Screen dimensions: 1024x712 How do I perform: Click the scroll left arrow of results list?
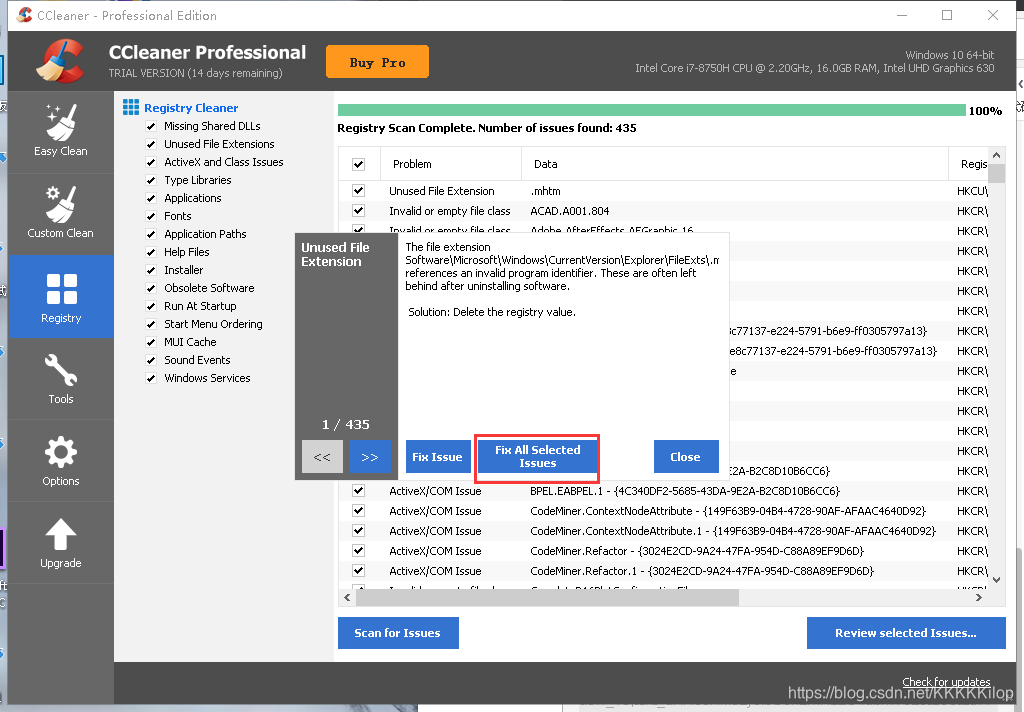[x=347, y=597]
